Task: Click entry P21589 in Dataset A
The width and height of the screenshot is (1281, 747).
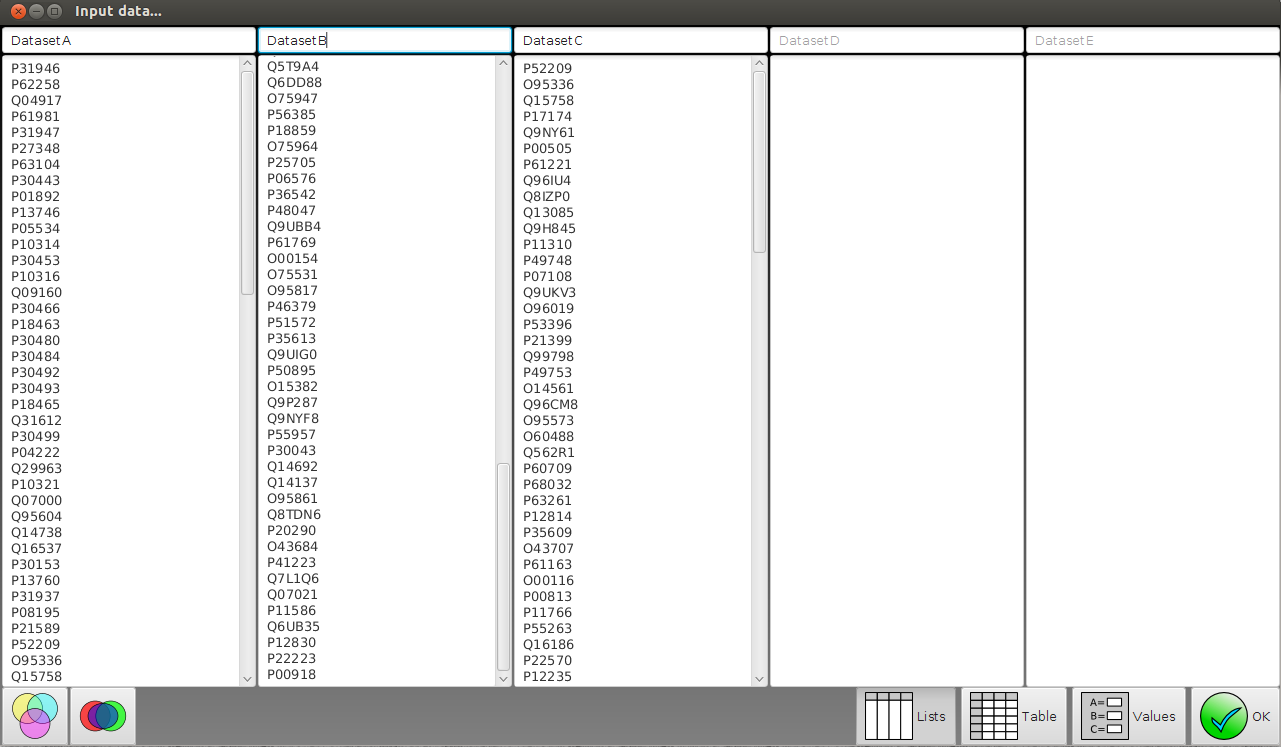Action: tap(36, 628)
